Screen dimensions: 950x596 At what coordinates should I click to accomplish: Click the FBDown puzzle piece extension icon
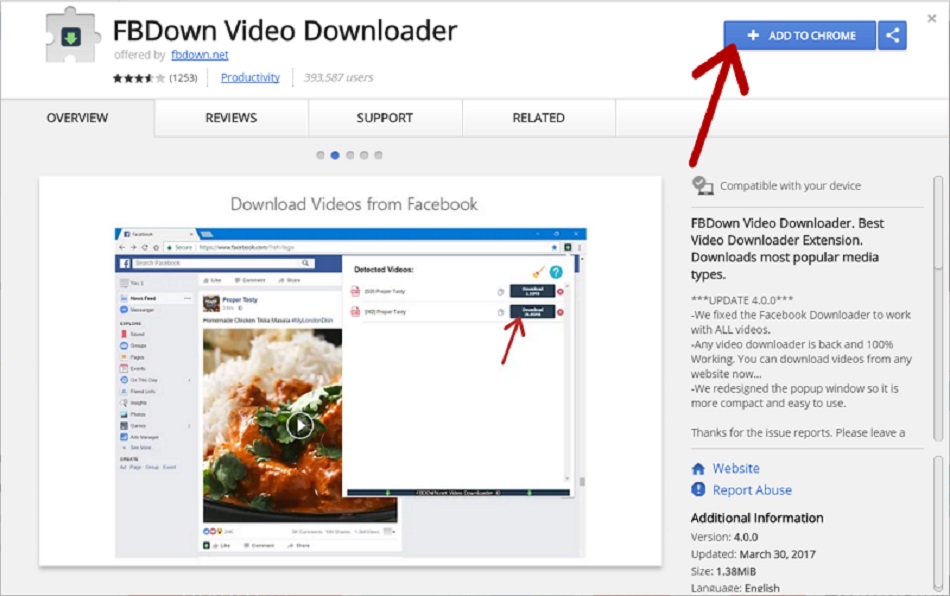point(72,35)
